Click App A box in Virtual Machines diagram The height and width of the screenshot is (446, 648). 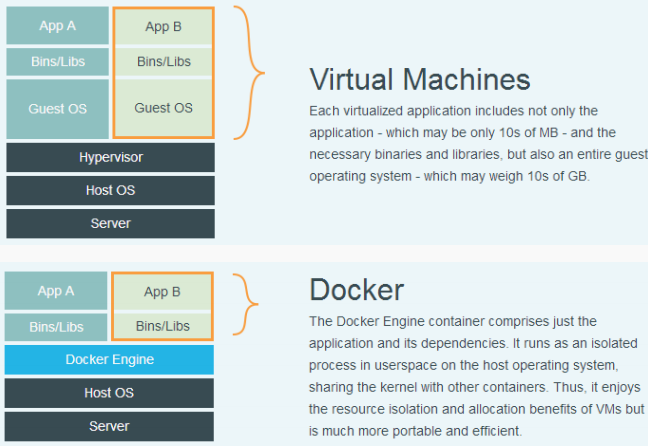(x=57, y=26)
